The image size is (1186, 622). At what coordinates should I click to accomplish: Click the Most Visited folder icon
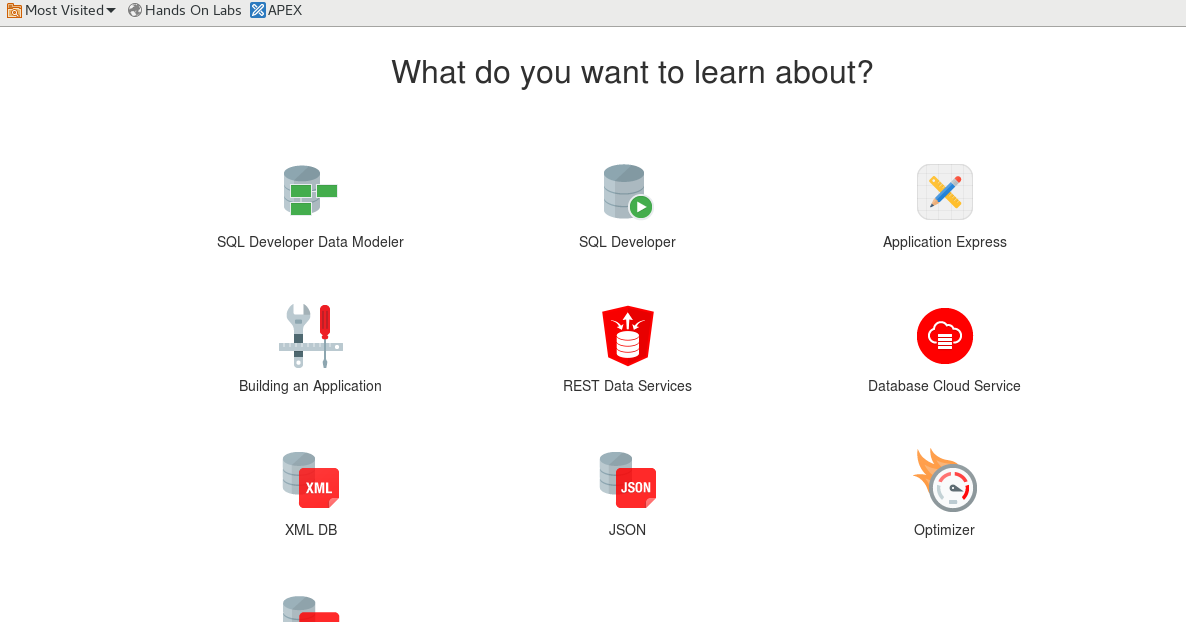point(12,10)
